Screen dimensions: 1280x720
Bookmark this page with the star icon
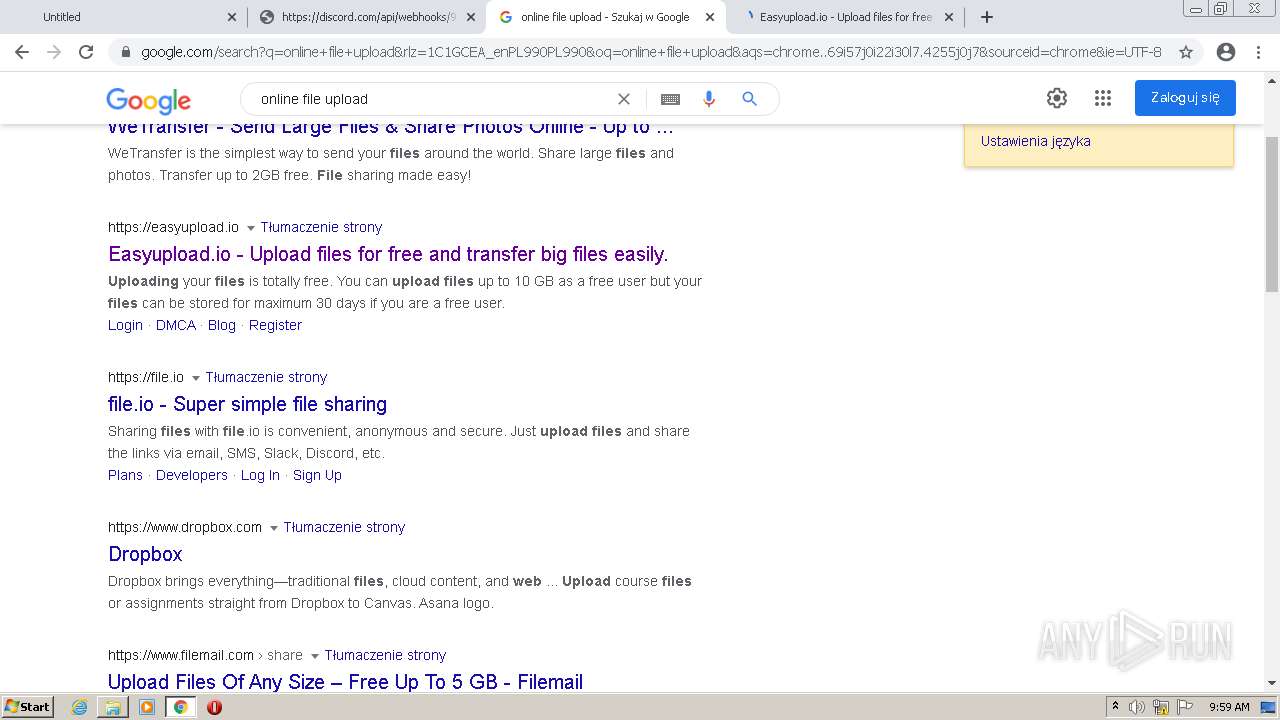pos(1186,52)
